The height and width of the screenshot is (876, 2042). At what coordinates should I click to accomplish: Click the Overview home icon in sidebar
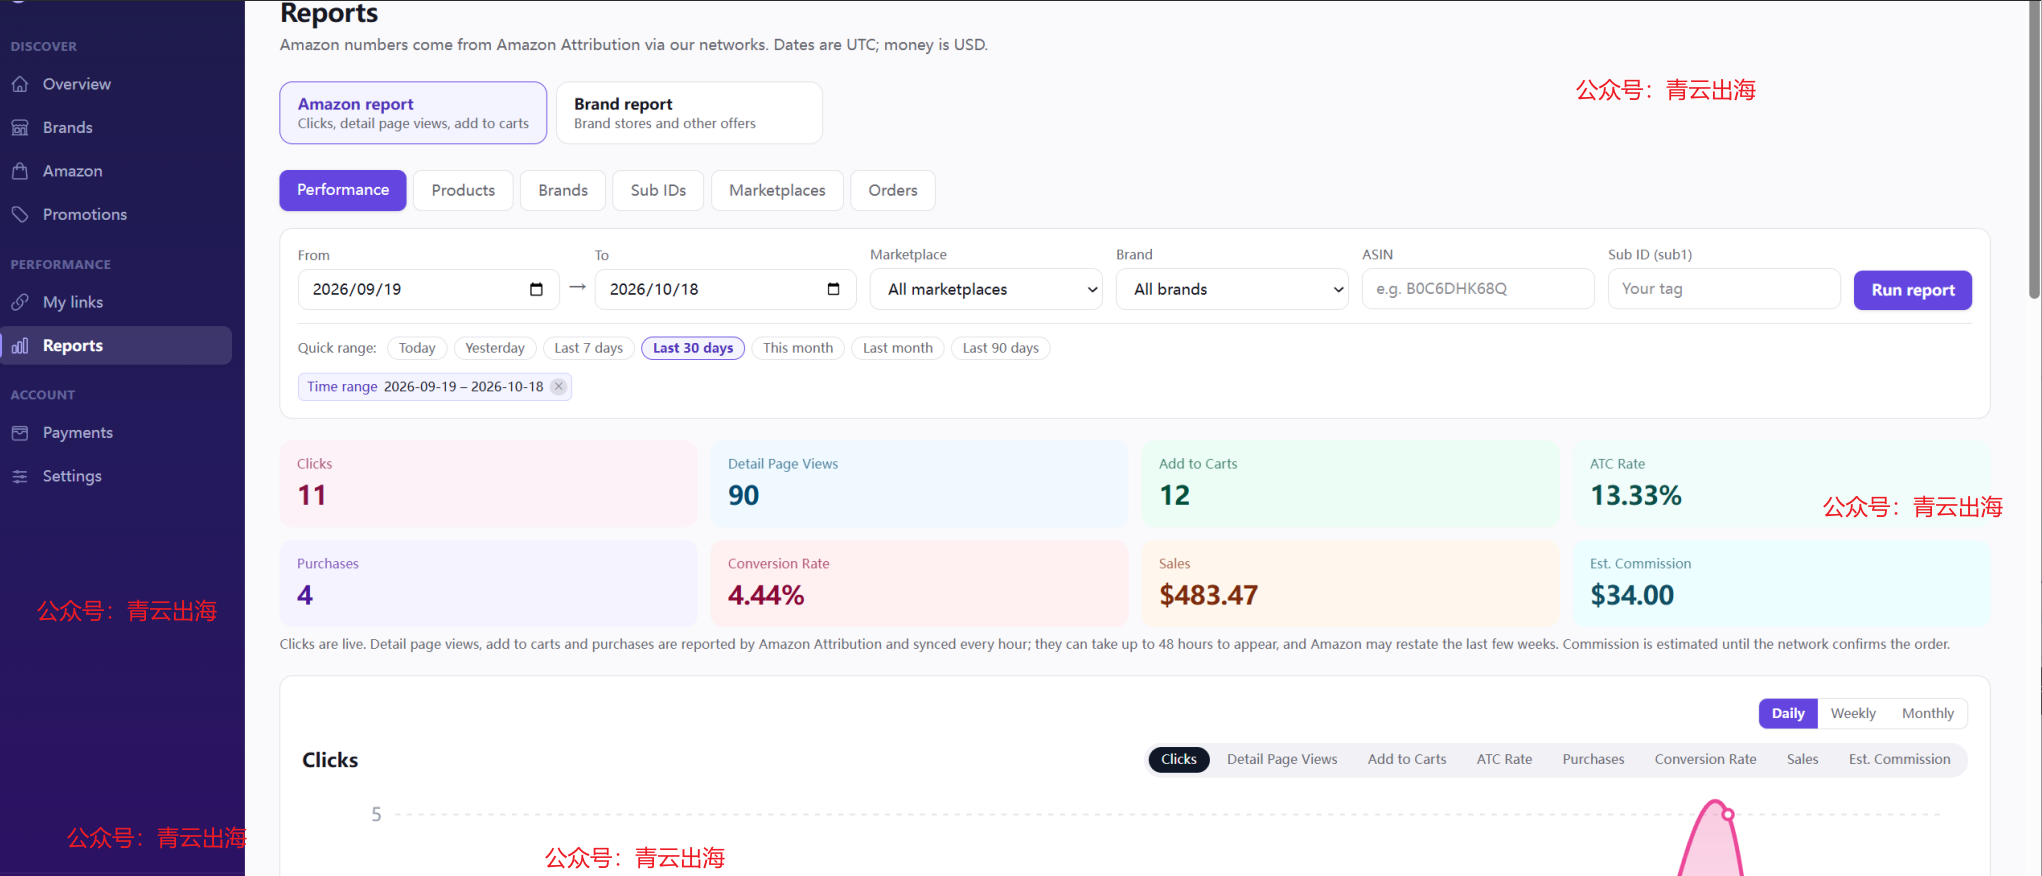tap(20, 84)
